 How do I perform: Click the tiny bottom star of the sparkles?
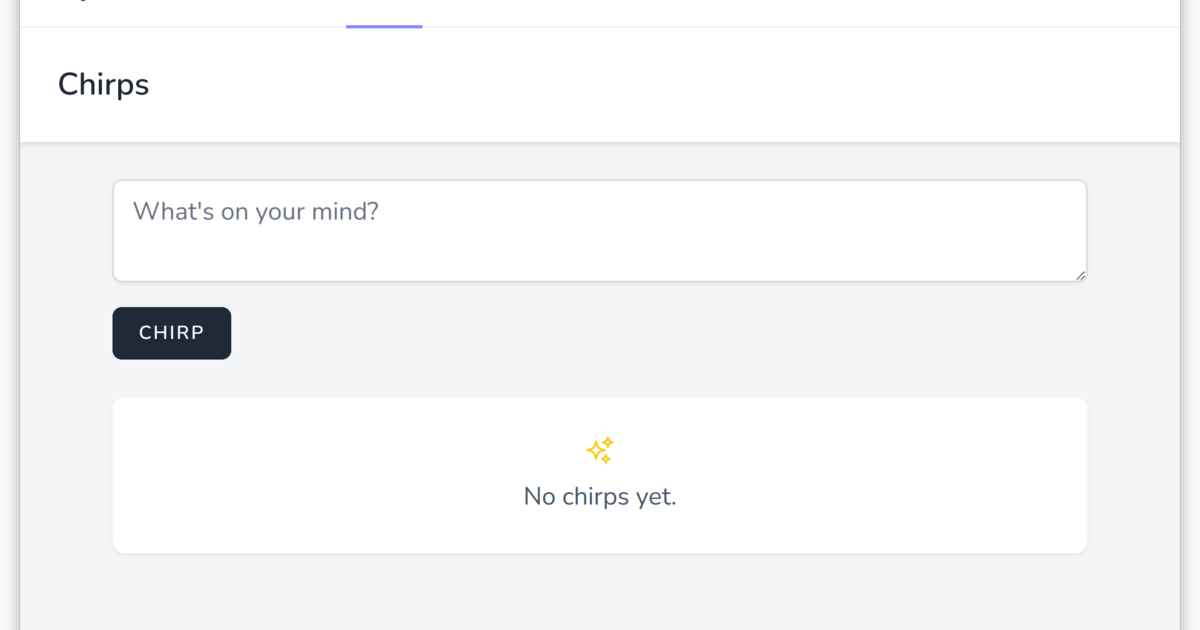point(606,459)
